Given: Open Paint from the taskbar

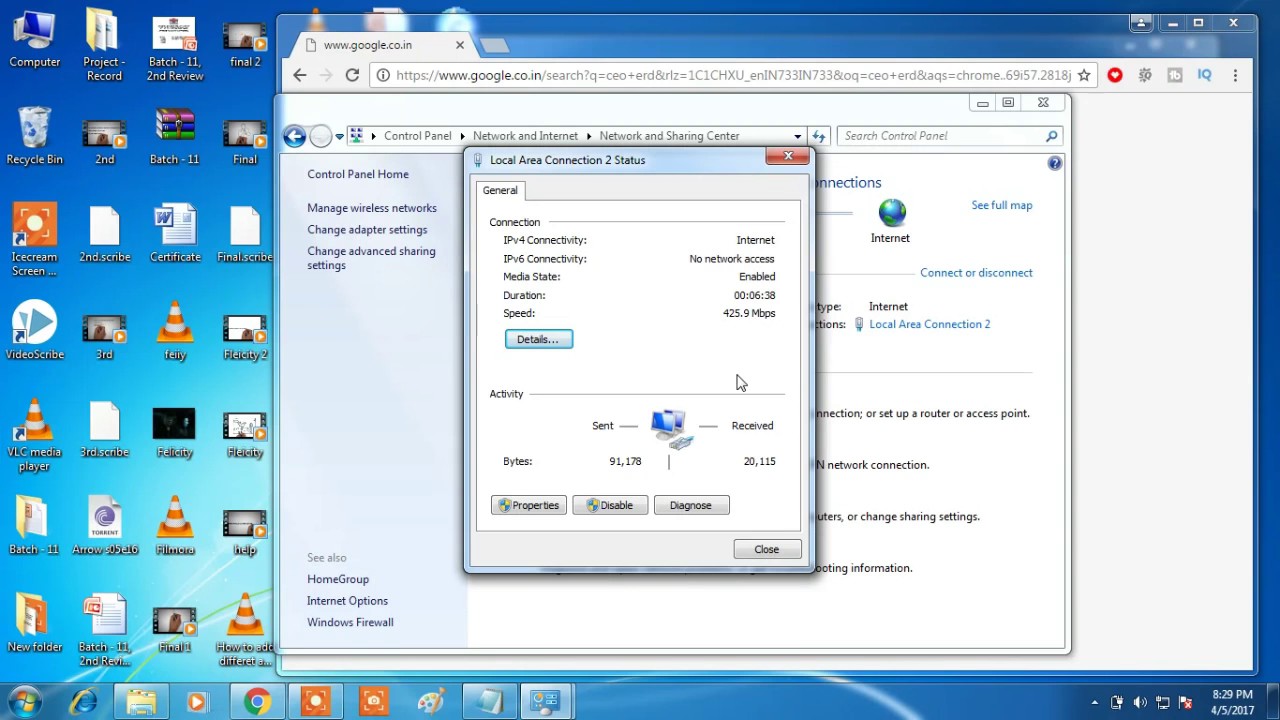Looking at the screenshot, I should click(431, 702).
